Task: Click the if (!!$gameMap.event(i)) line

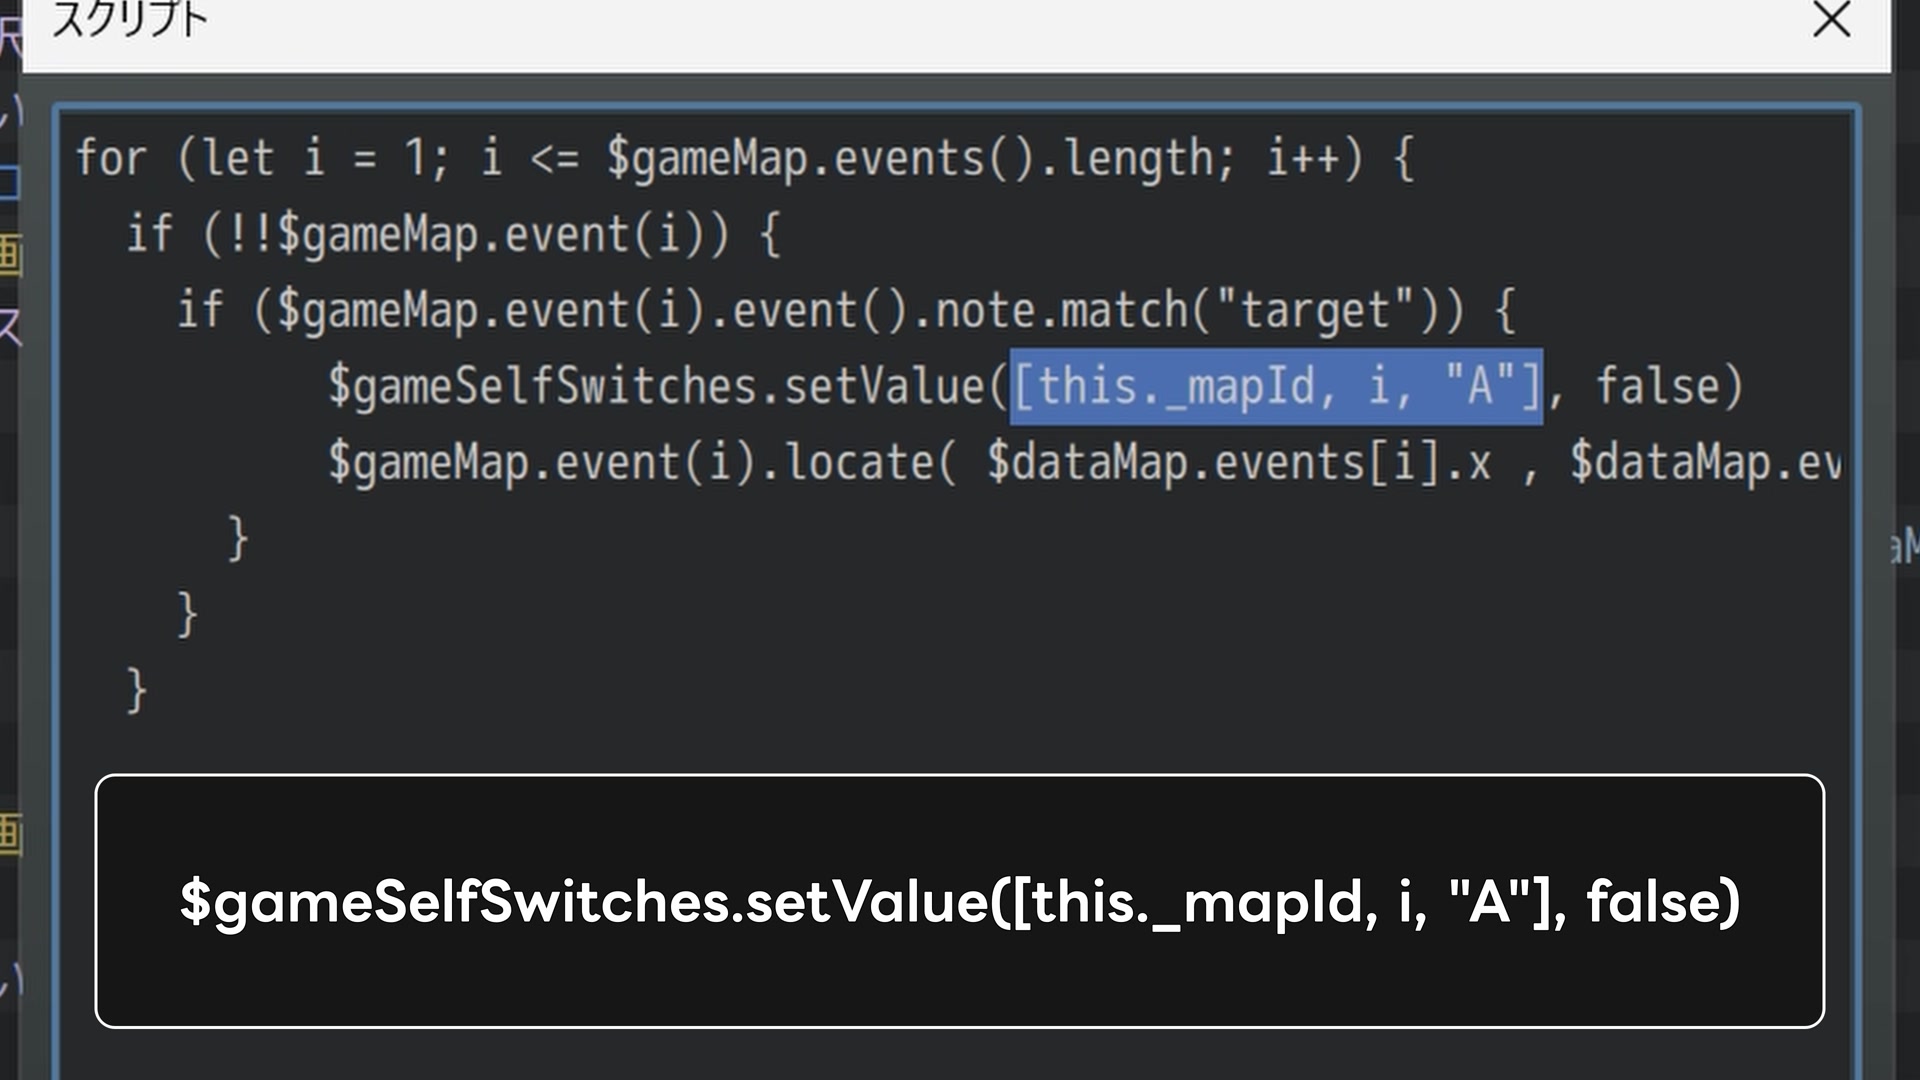Action: pos(453,235)
